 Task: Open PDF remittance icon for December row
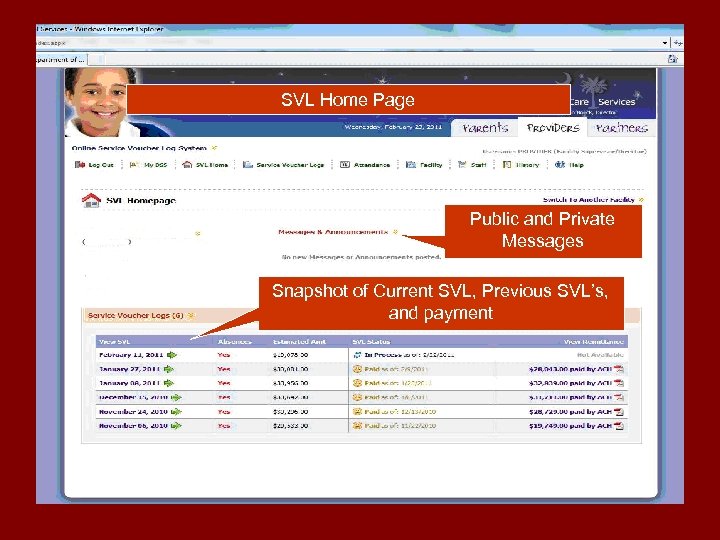pyautogui.click(x=619, y=397)
